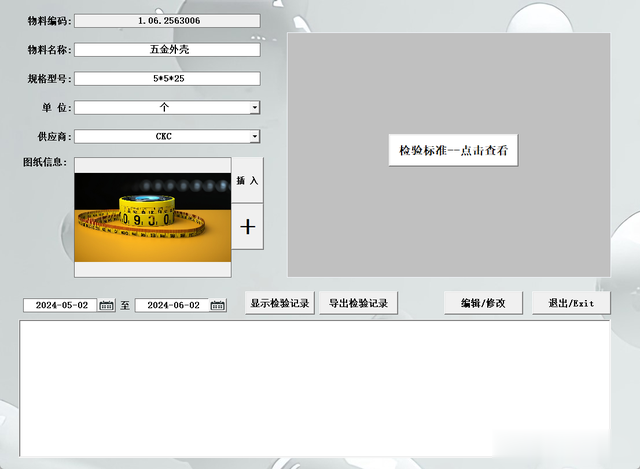Click the 退出/Exit button
The height and width of the screenshot is (469, 640).
click(x=571, y=303)
